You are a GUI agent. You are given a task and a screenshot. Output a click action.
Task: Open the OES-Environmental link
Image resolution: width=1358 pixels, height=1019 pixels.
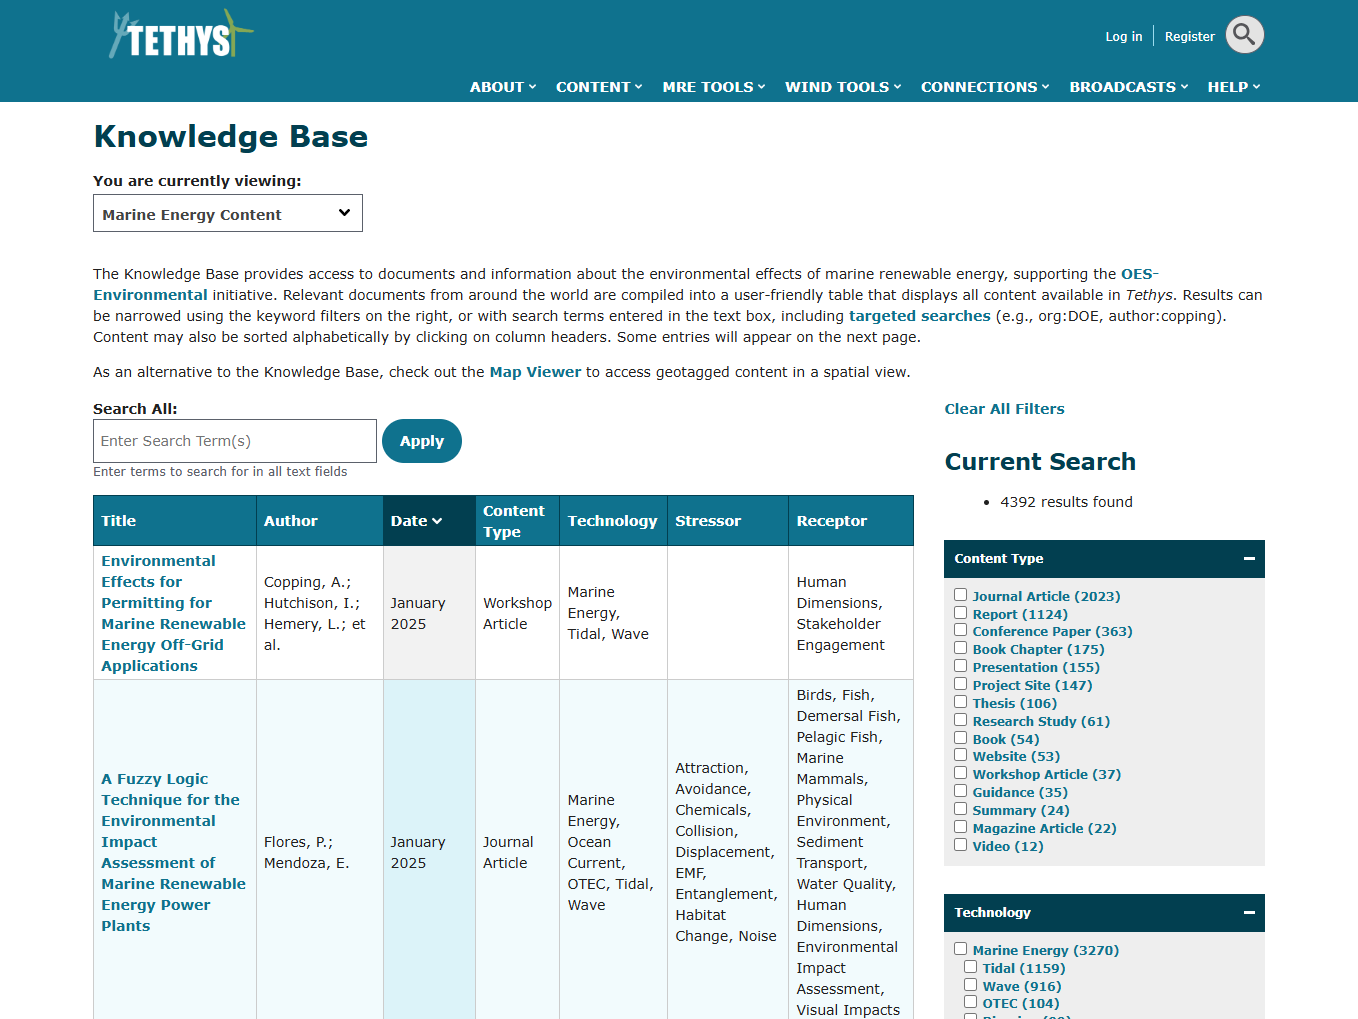coord(1139,274)
